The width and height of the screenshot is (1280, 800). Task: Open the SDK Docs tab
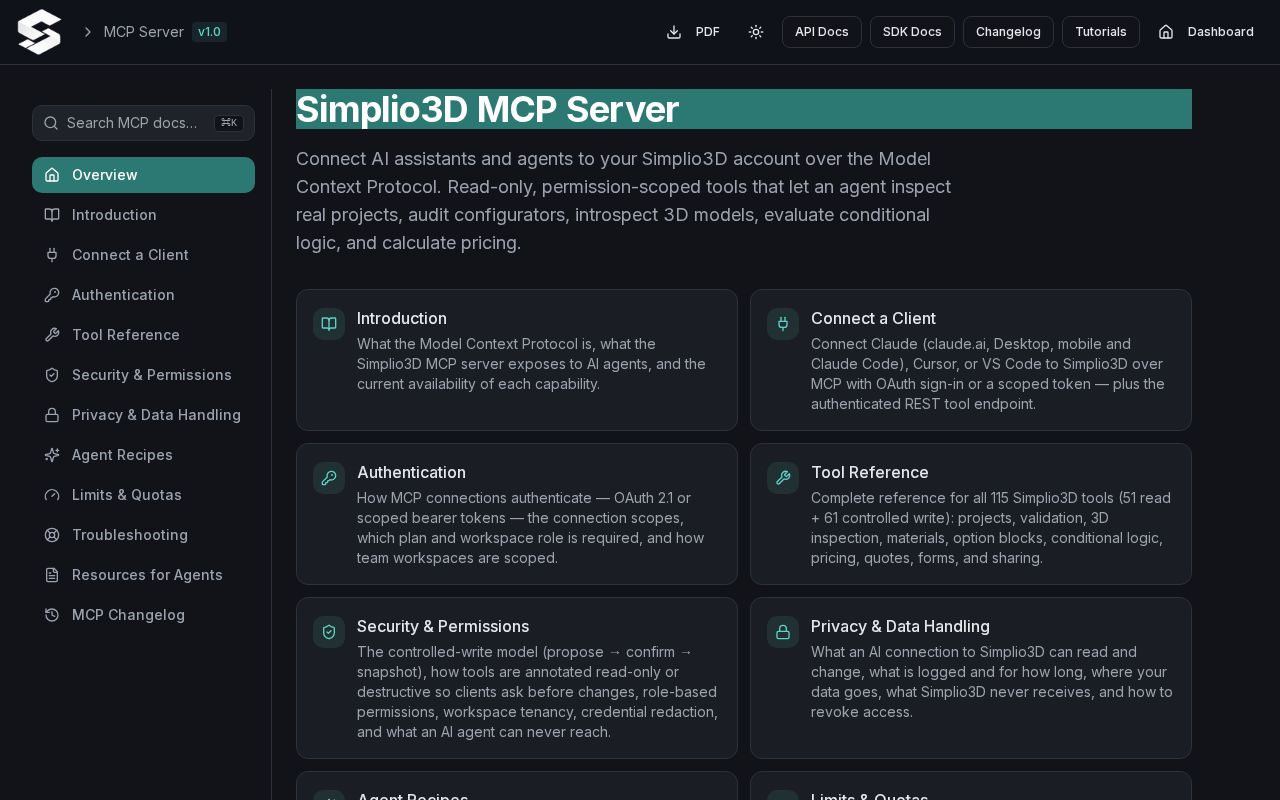(912, 32)
